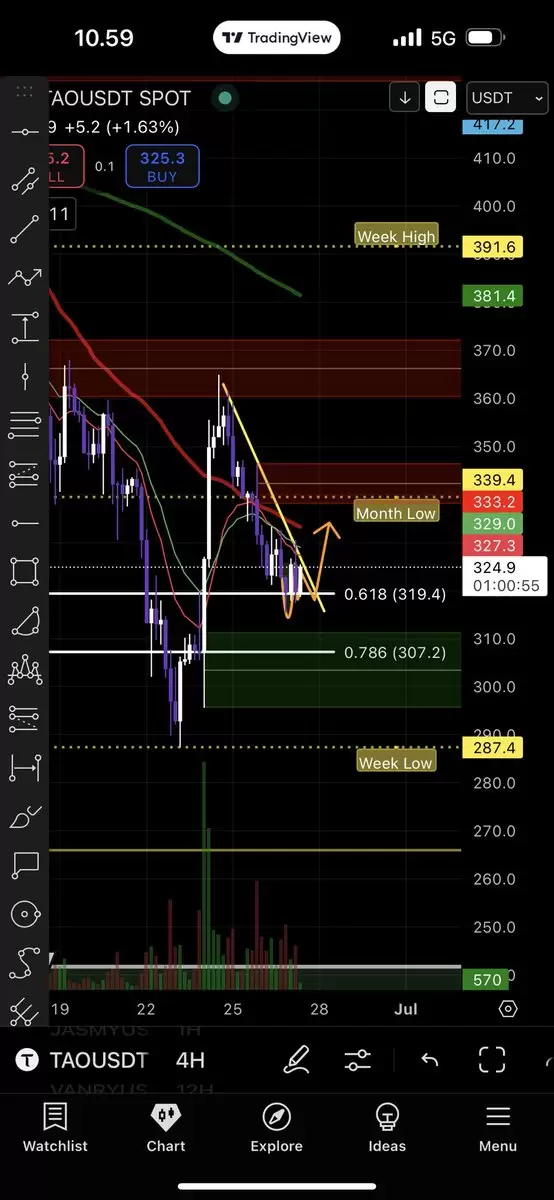Switch to the Watchlist tab
This screenshot has width=554, height=1200.
click(x=55, y=1127)
